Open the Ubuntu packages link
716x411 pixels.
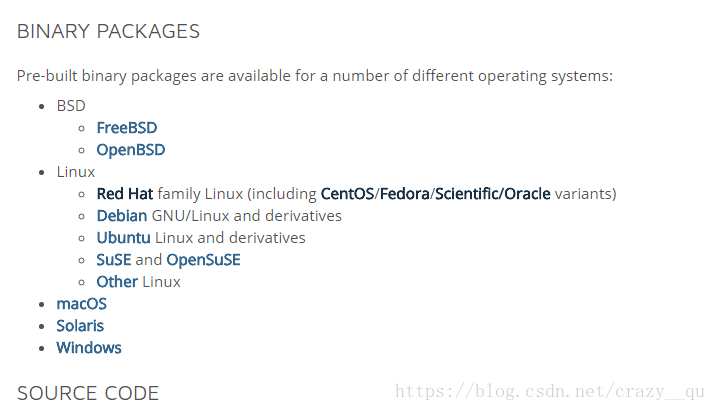coord(123,237)
